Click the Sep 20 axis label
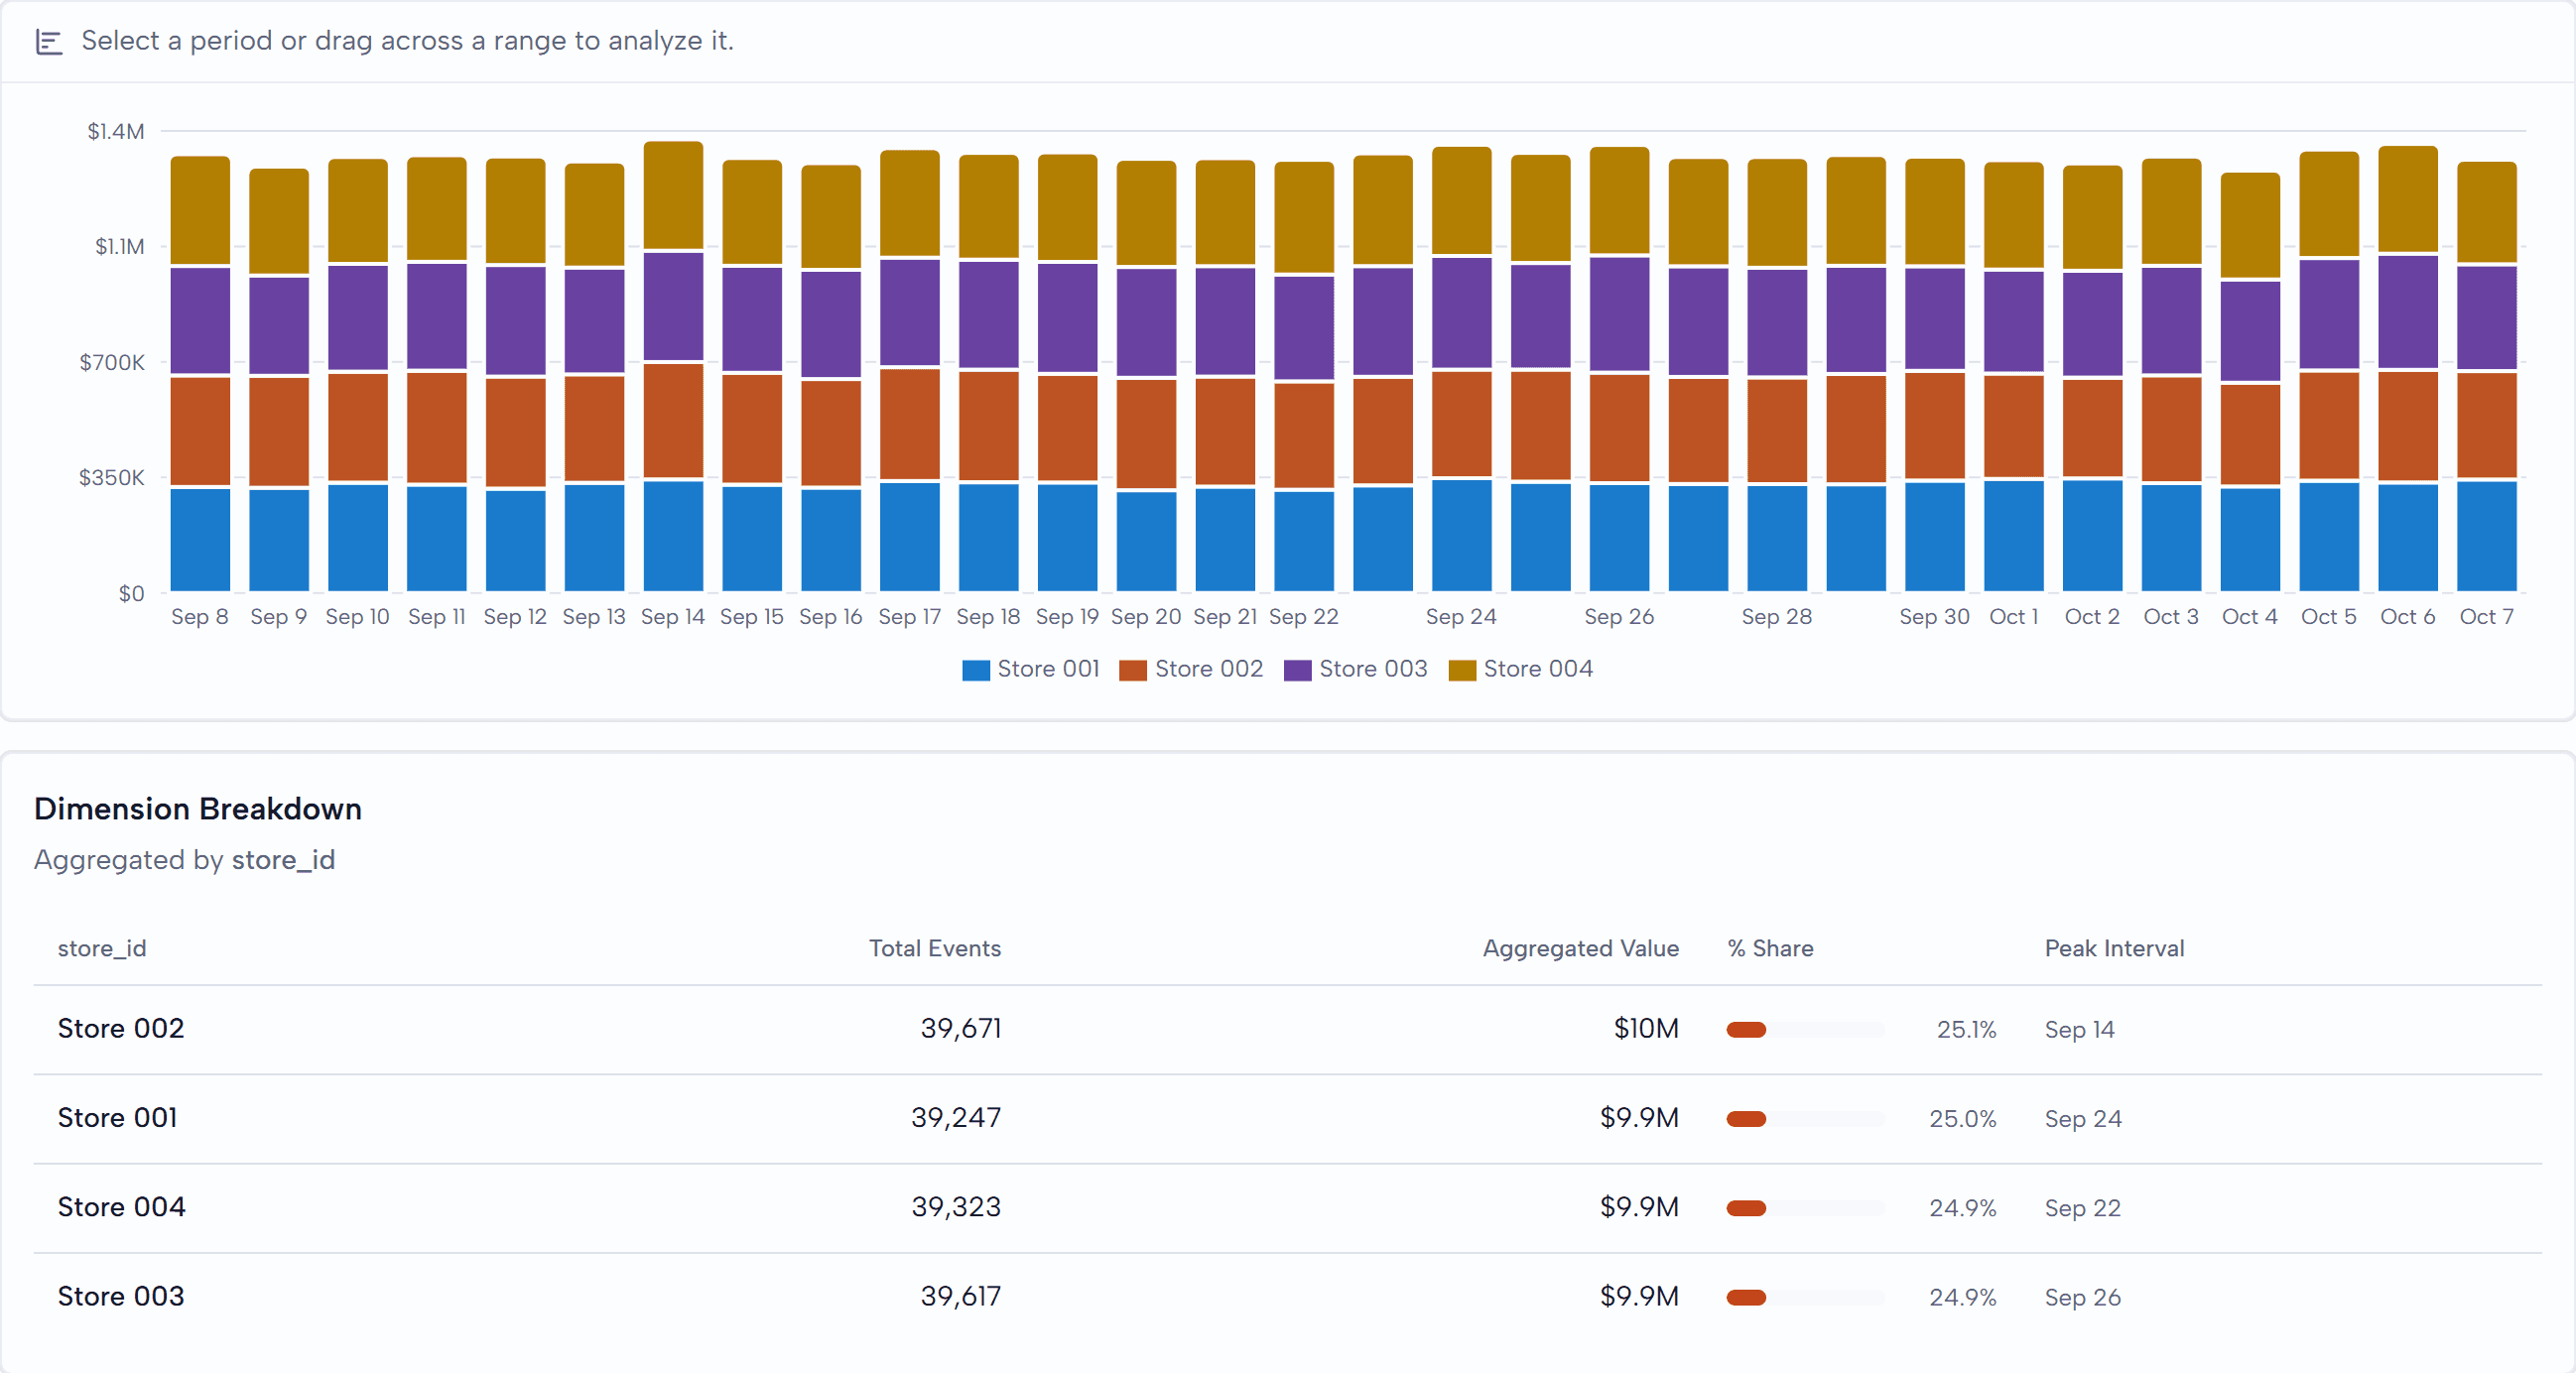The height and width of the screenshot is (1373, 2576). tap(1146, 617)
